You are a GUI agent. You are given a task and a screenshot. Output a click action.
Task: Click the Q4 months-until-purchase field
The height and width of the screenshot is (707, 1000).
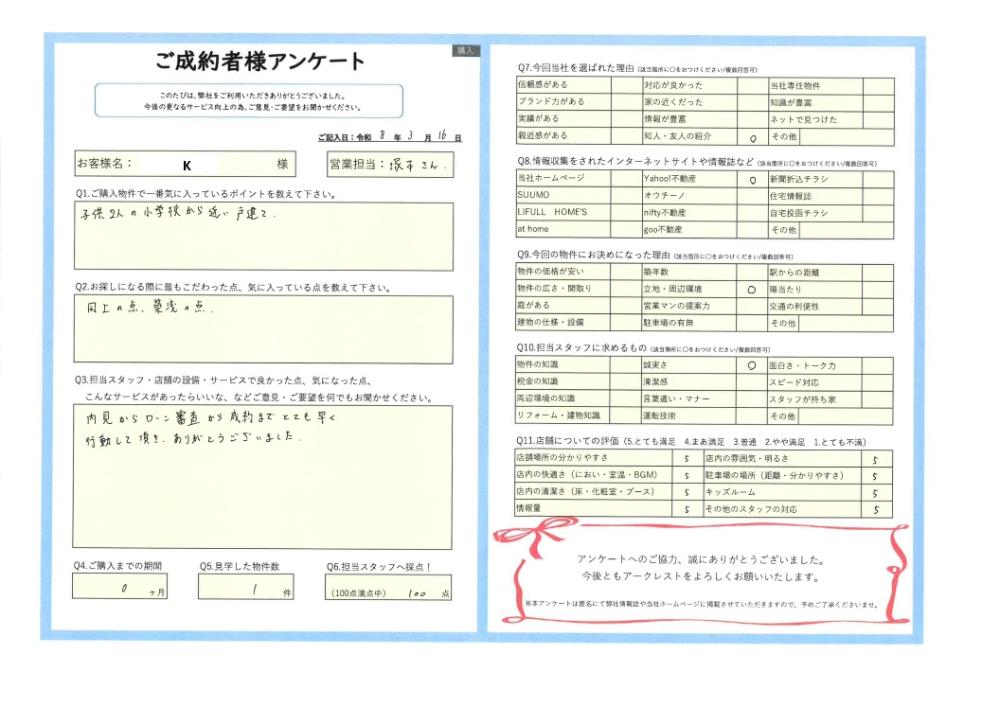[120, 587]
